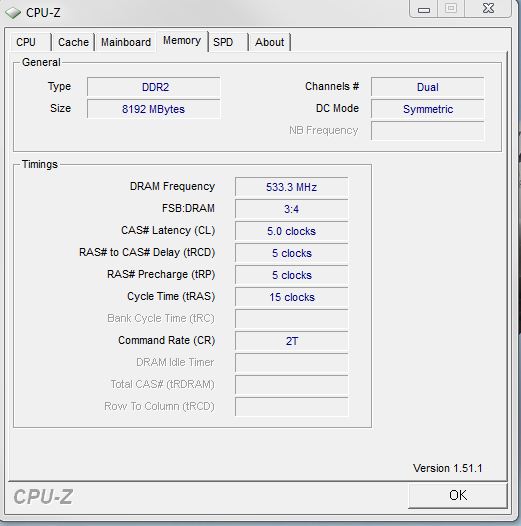
Task: Open the About tab
Action: (x=269, y=42)
